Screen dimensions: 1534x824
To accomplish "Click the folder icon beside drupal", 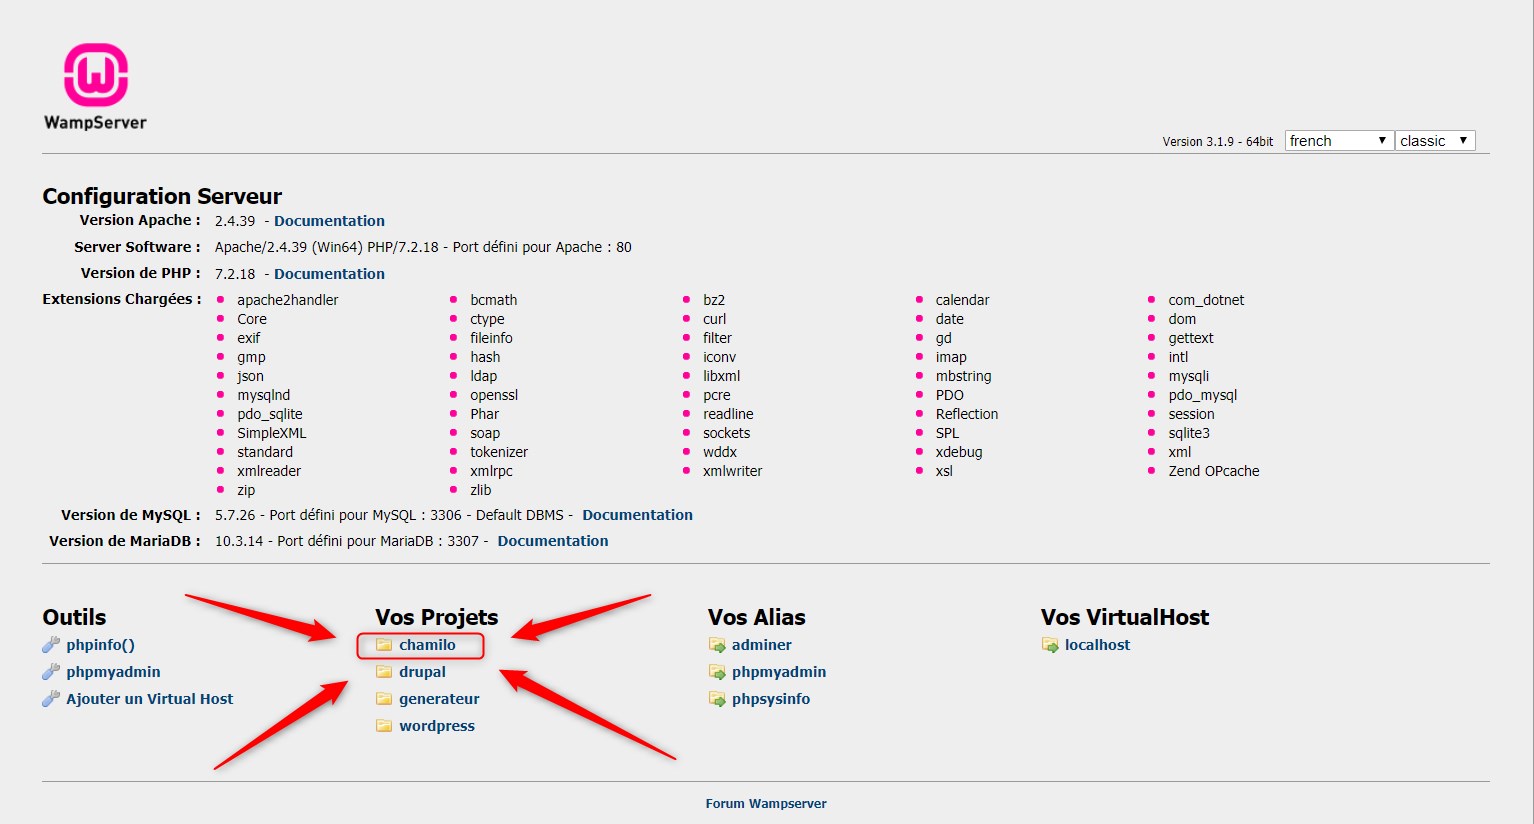I will pos(384,672).
